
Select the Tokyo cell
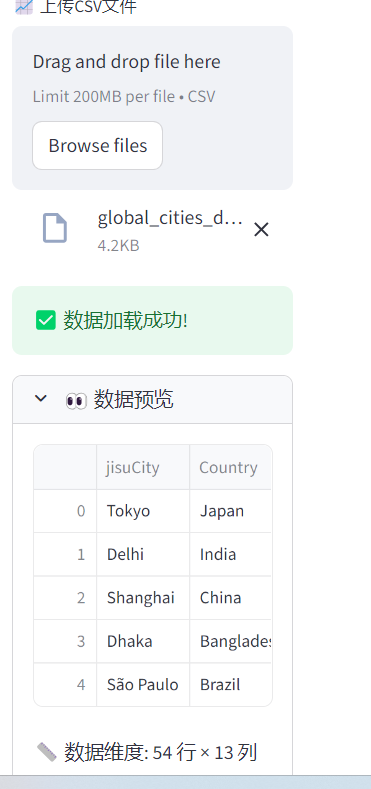click(x=143, y=511)
